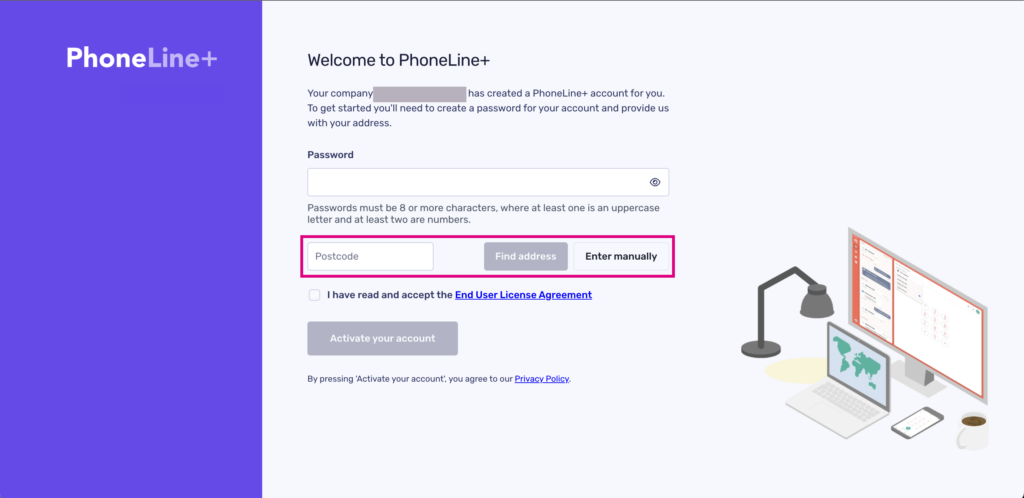
Task: Click the redacted company name block
Action: coord(419,94)
